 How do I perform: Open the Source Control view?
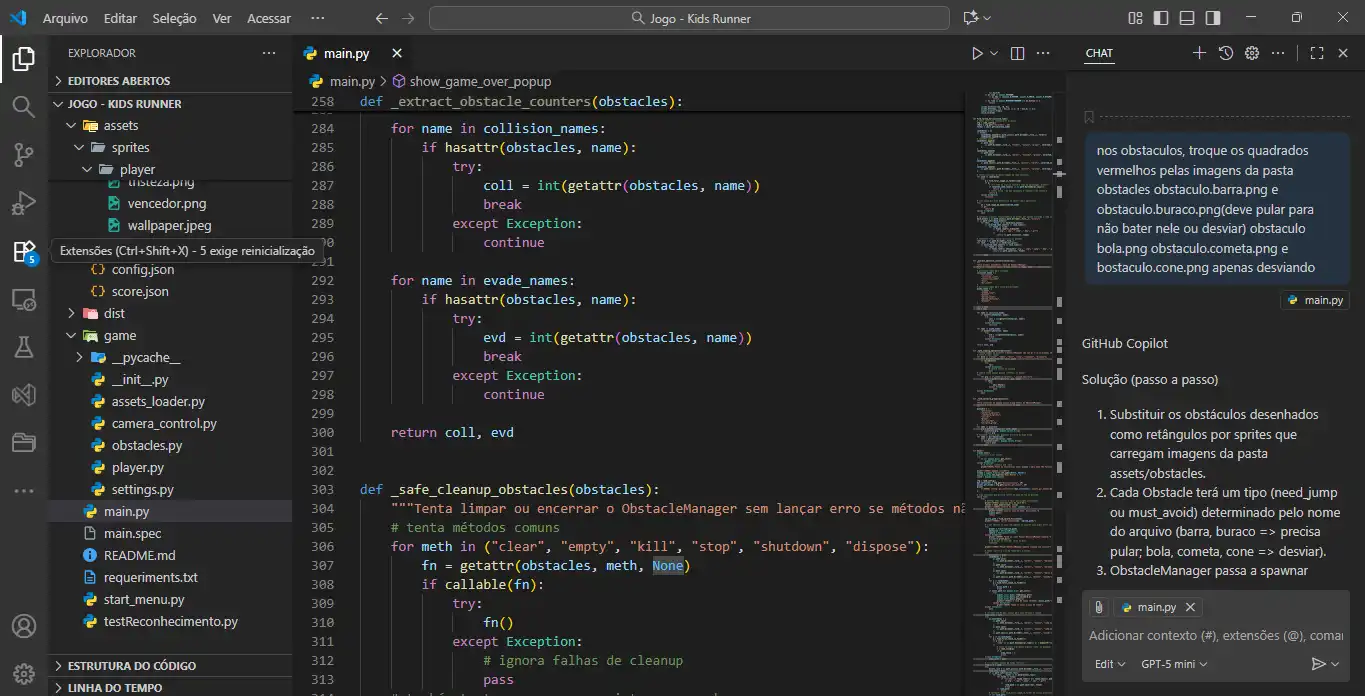(x=23, y=154)
